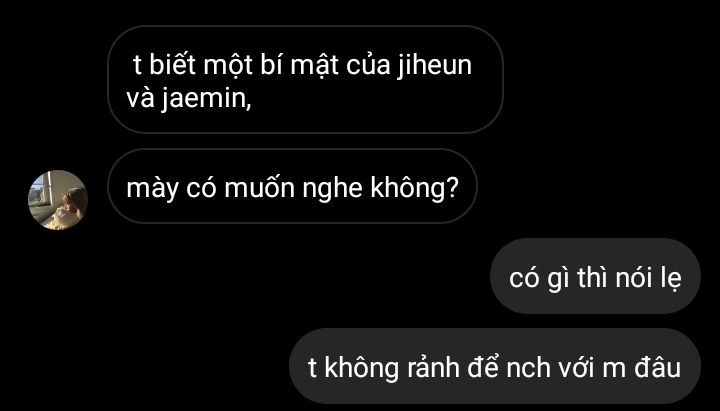Tap the word 'lẹ' in sent reply
The width and height of the screenshot is (720, 411).
pos(670,278)
